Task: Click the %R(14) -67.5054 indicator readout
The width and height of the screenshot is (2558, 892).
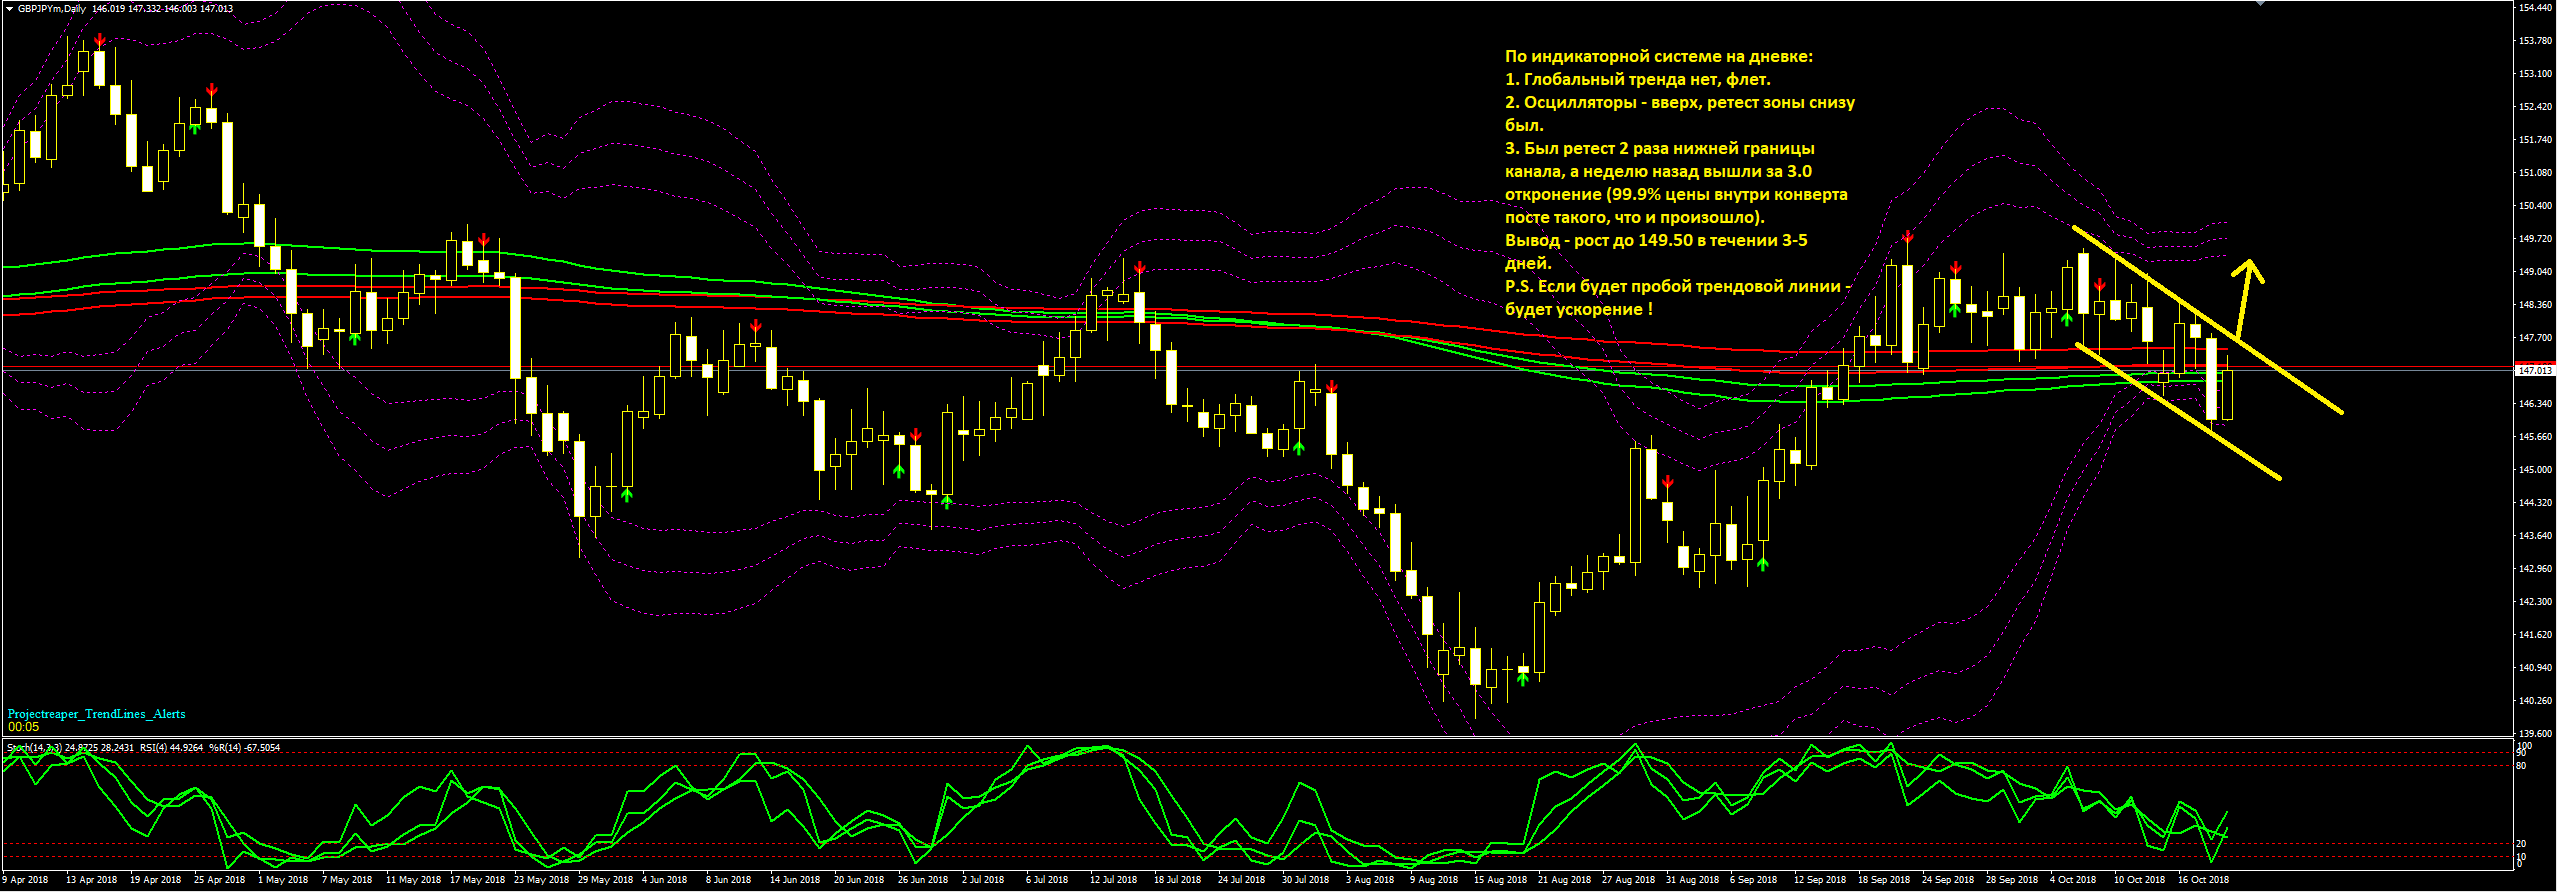Action: pos(244,748)
